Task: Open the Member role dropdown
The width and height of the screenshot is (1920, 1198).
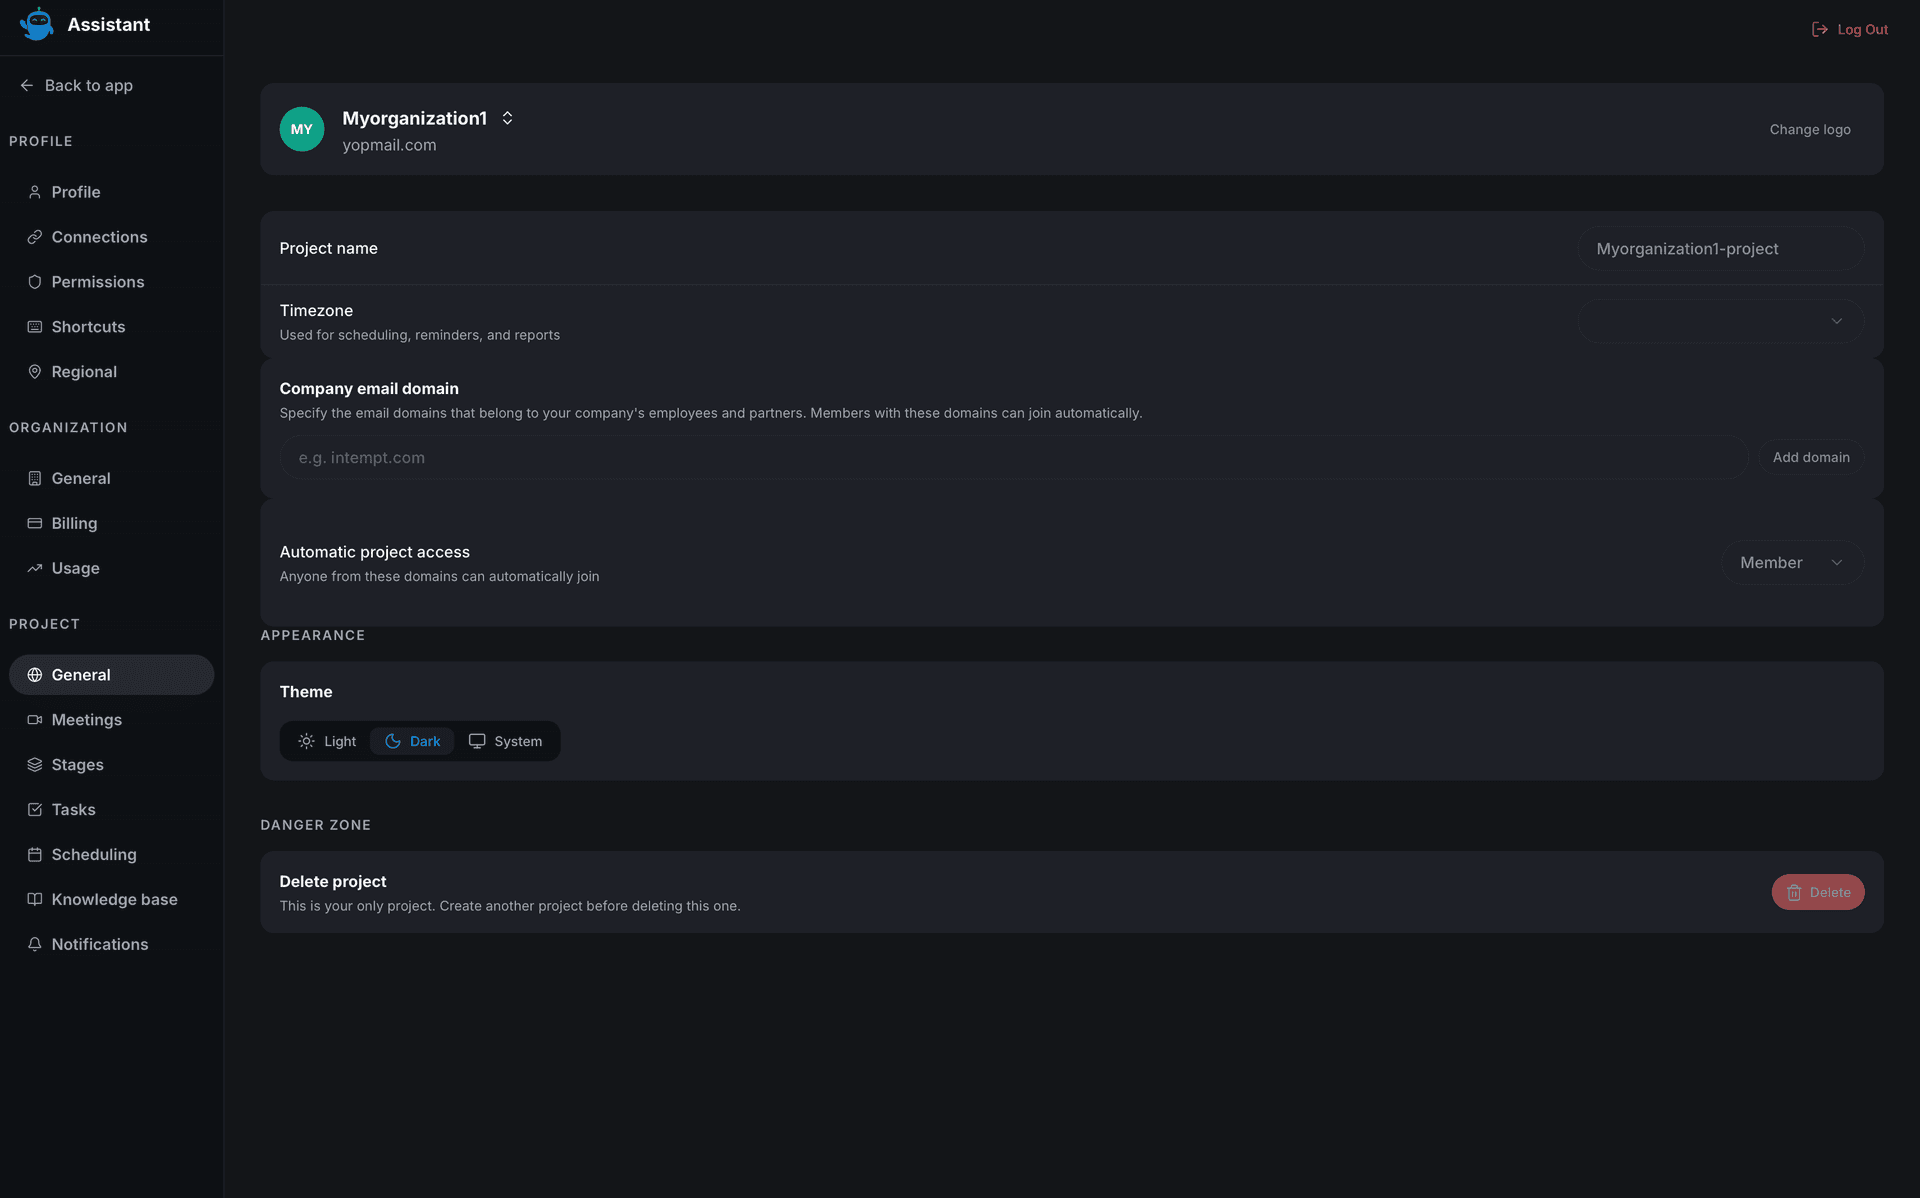Action: [x=1792, y=563]
